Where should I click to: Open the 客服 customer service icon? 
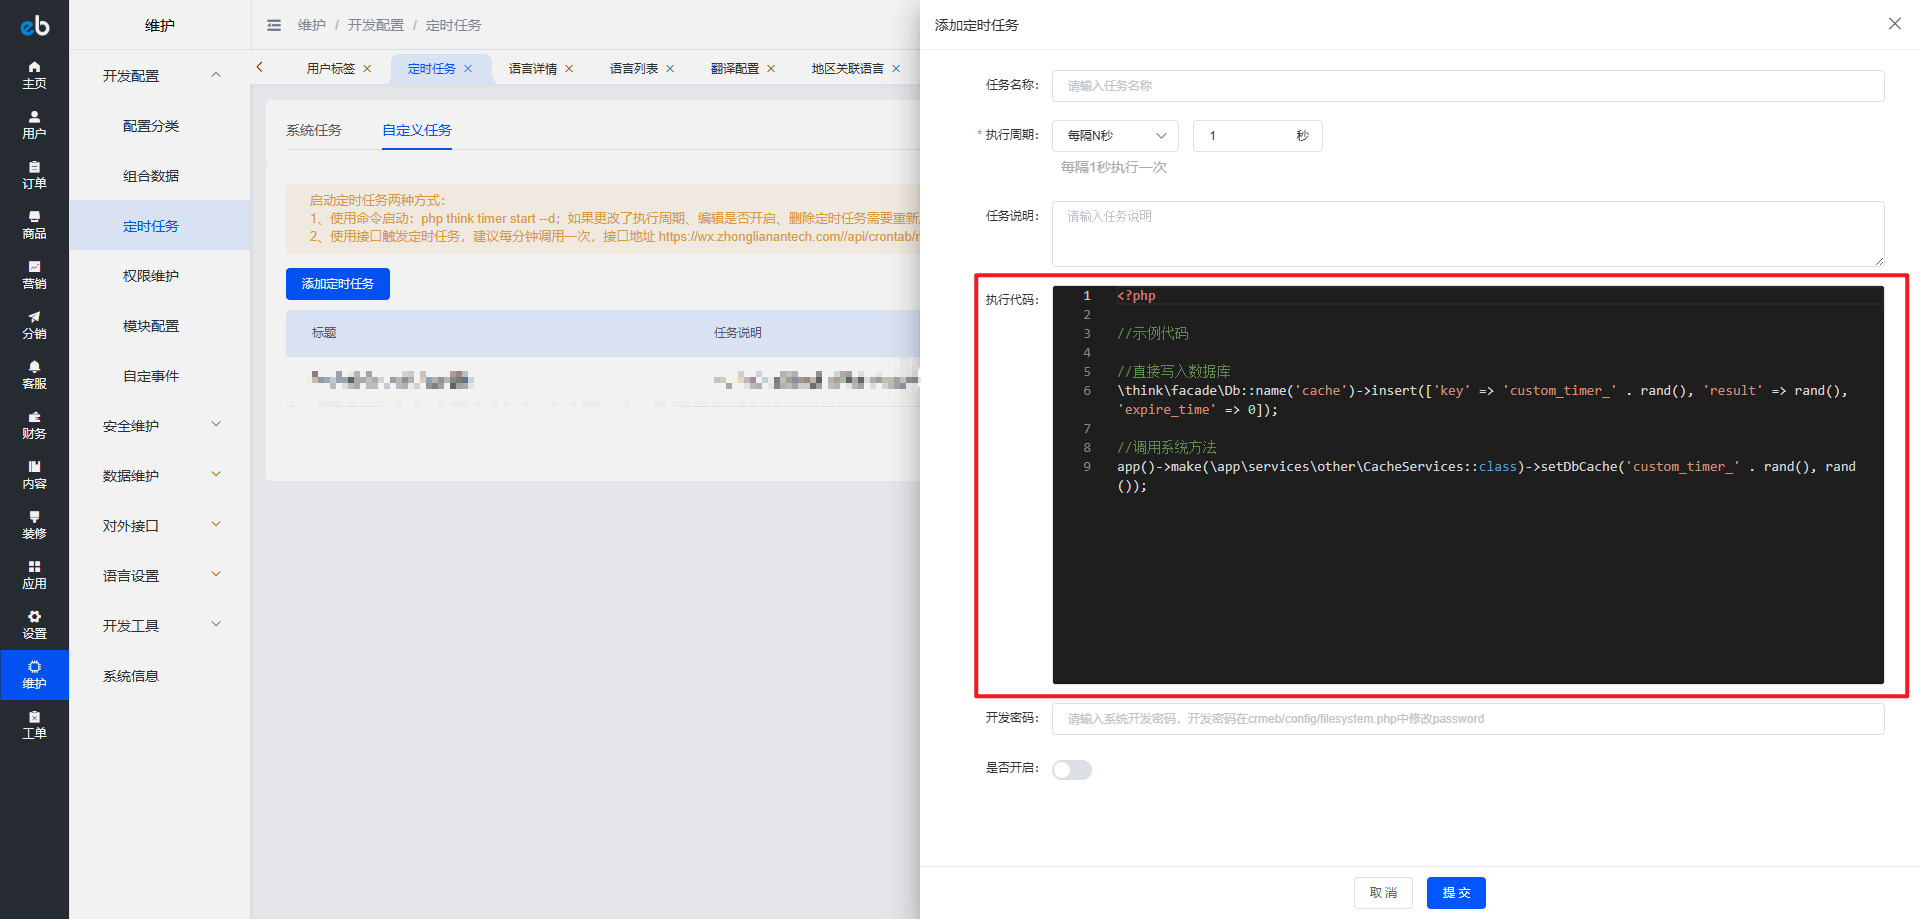pyautogui.click(x=34, y=375)
